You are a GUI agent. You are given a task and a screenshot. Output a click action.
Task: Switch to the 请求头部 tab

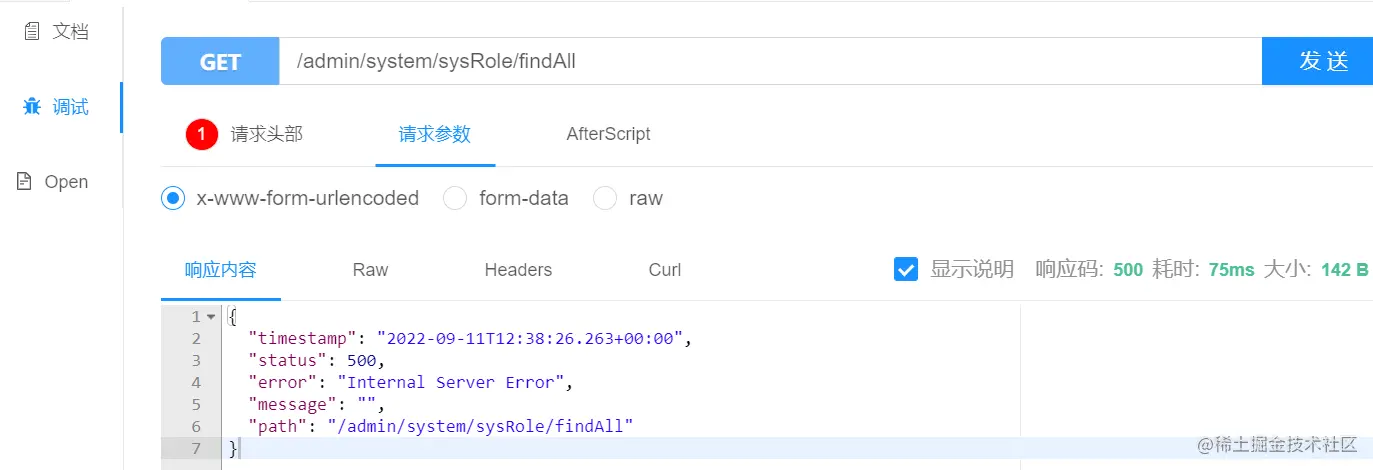[x=266, y=134]
